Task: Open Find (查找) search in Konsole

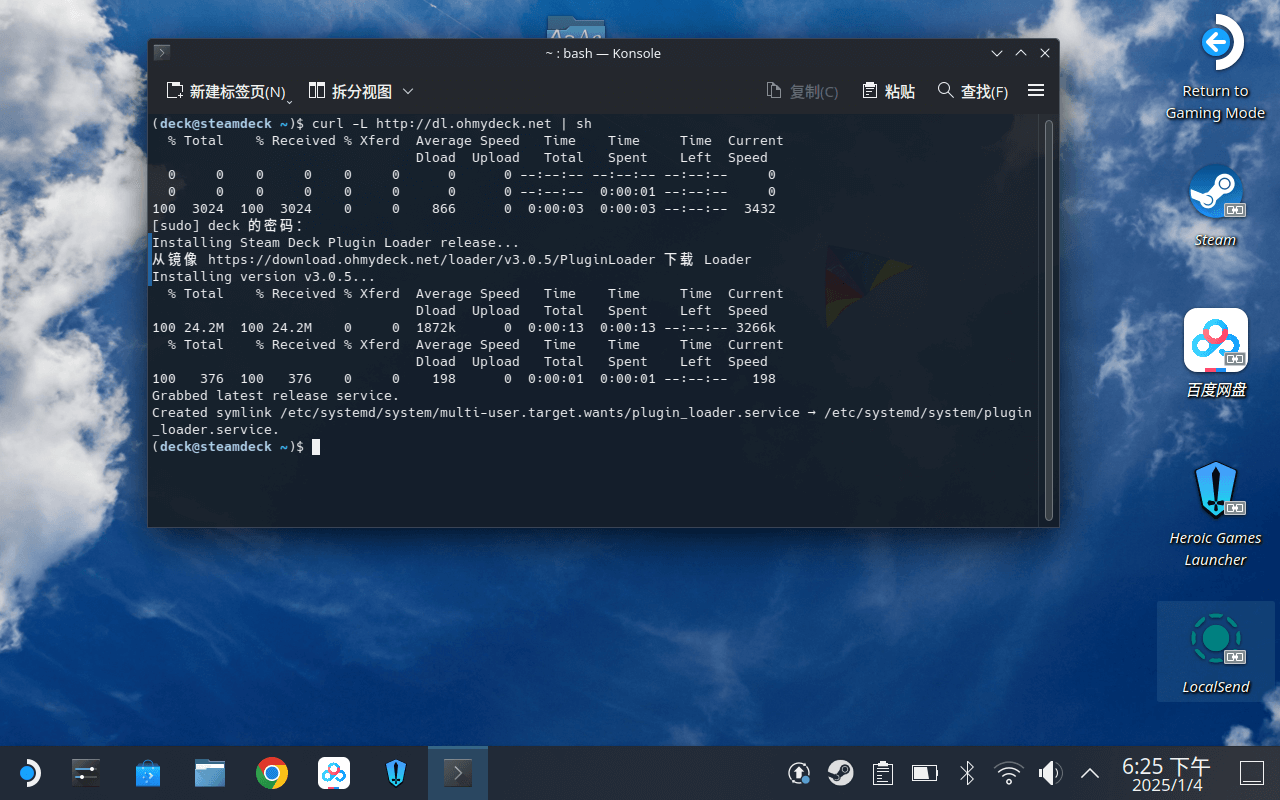Action: click(972, 91)
